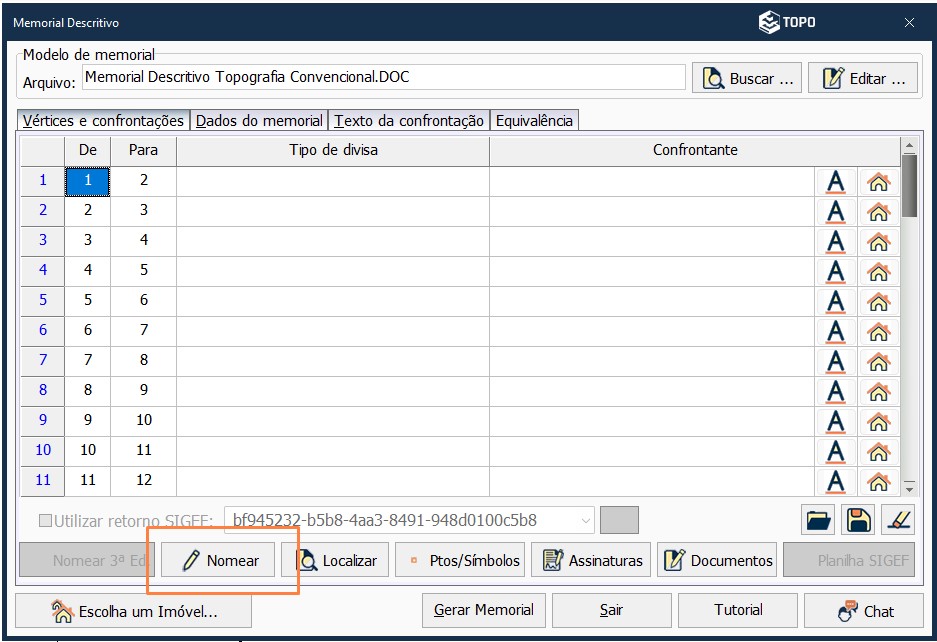This screenshot has height=642, width=937.
Task: Open the Tutorial
Action: pyautogui.click(x=738, y=610)
